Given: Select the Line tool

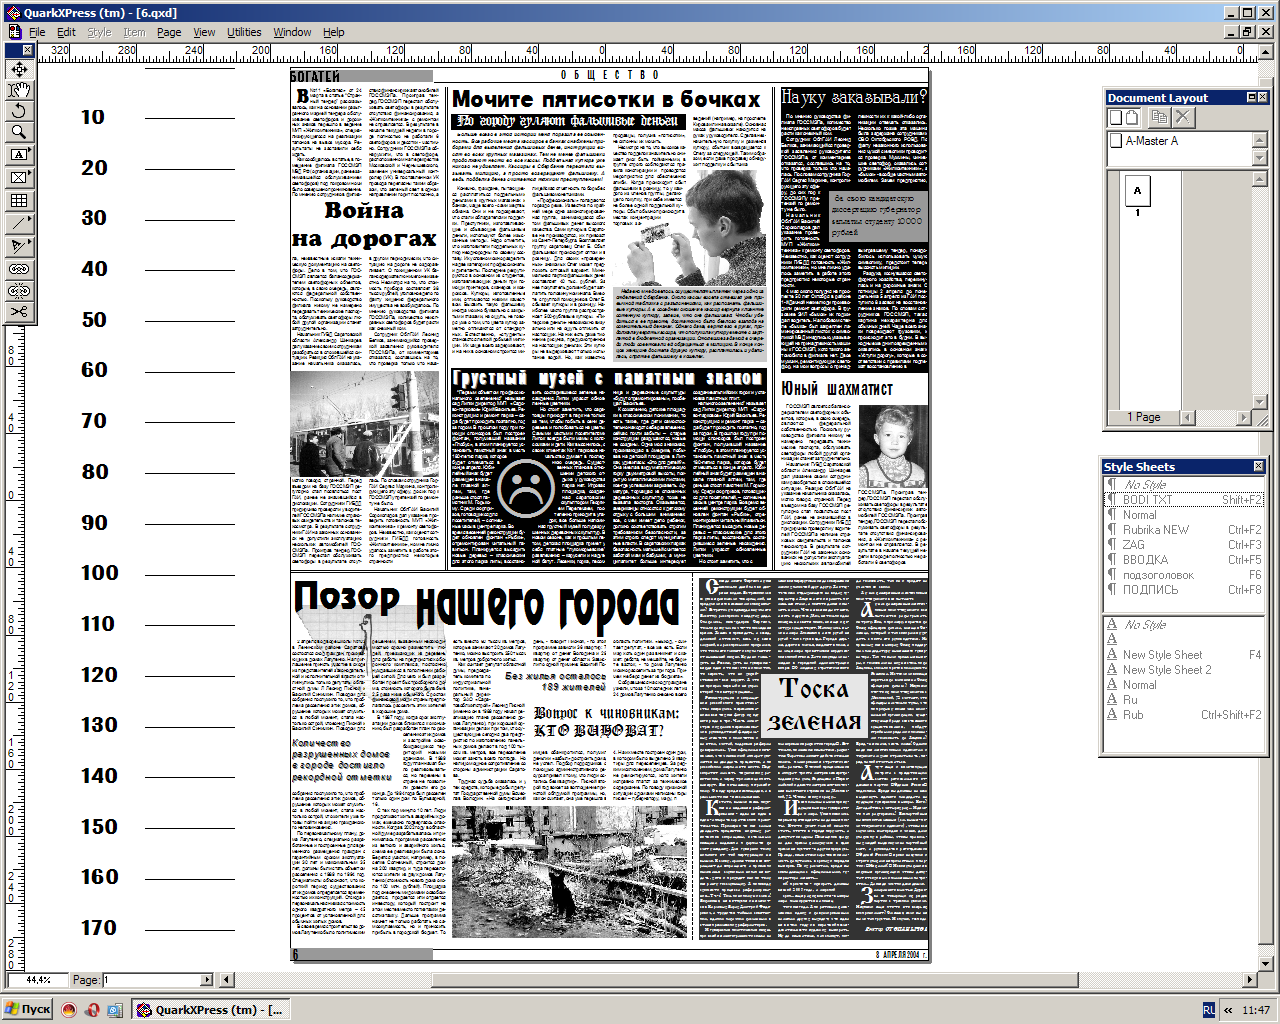Looking at the screenshot, I should [x=19, y=223].
